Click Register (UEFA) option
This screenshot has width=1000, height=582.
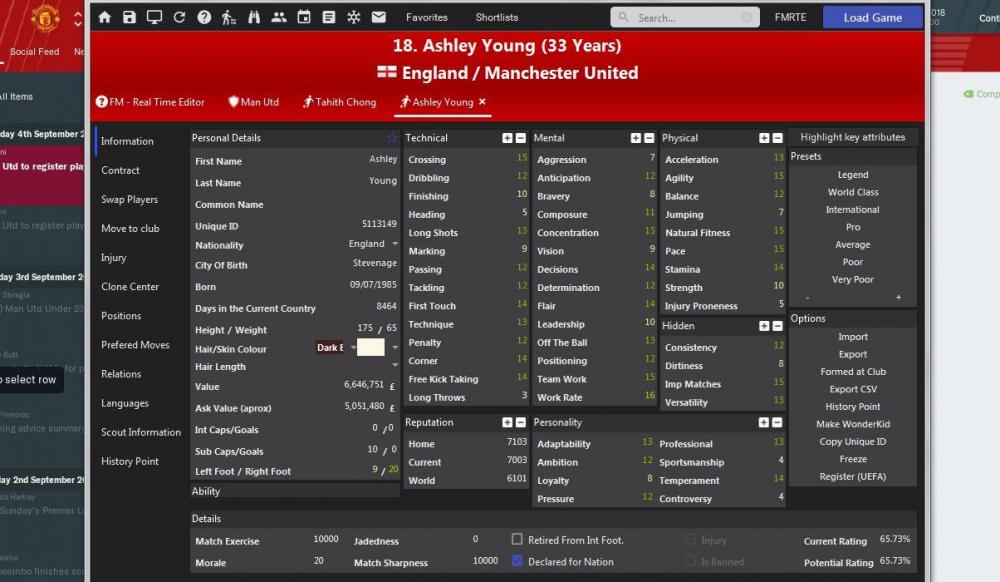(853, 476)
